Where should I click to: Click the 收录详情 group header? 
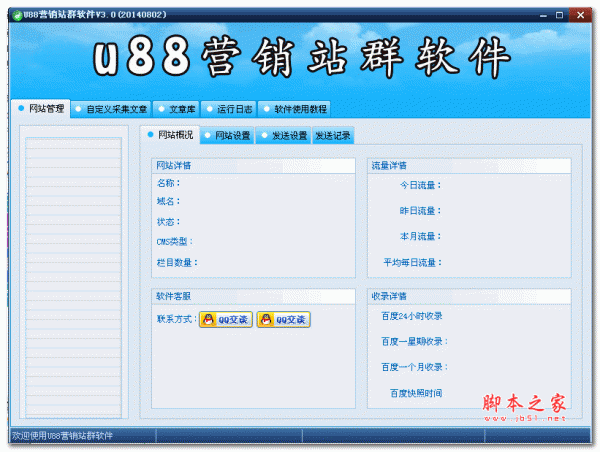pyautogui.click(x=469, y=296)
